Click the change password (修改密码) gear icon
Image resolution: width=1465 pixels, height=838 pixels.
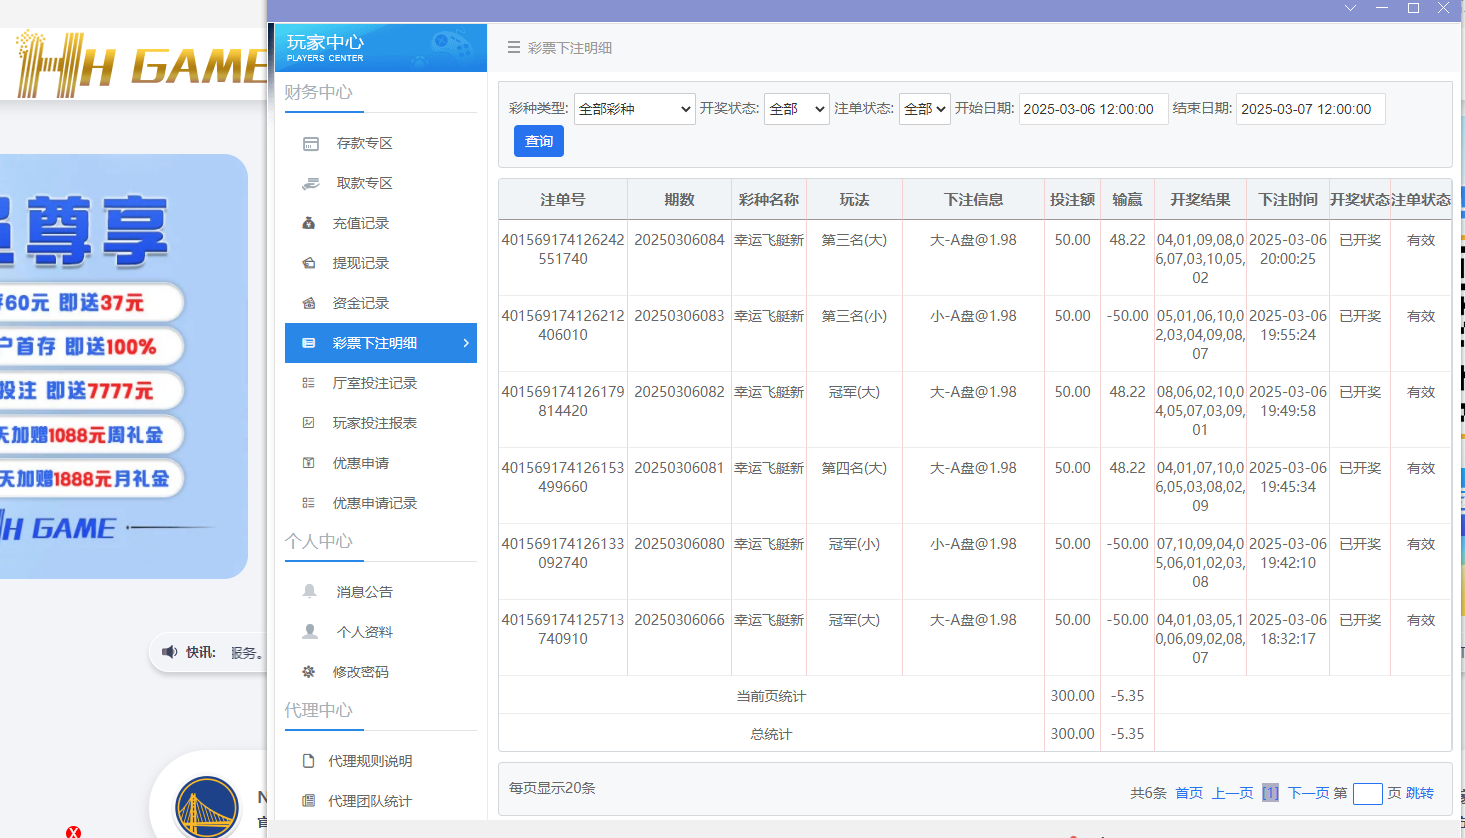pyautogui.click(x=309, y=672)
